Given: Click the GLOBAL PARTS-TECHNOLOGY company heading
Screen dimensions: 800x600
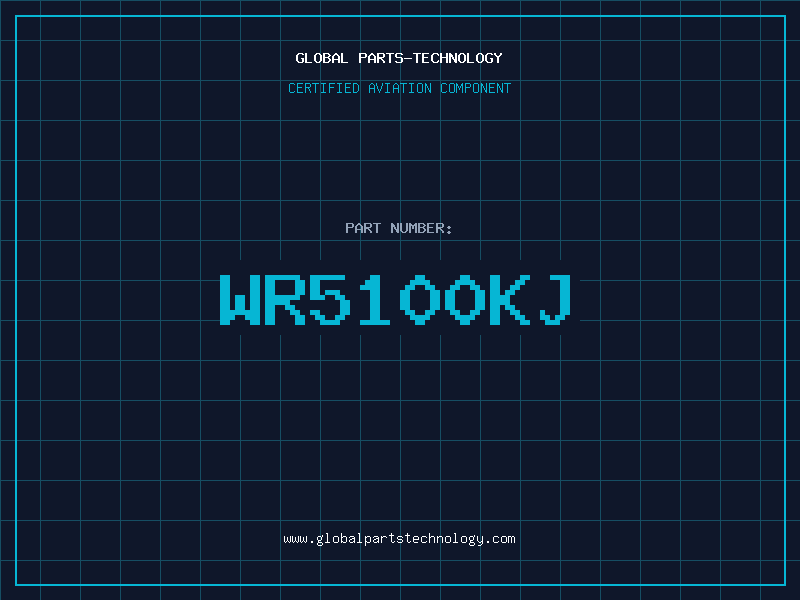Looking at the screenshot, I should 399,58.
